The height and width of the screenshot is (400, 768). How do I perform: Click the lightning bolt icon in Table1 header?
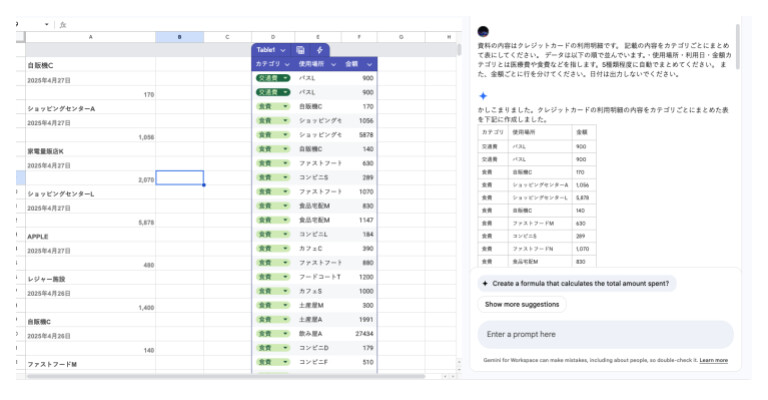[320, 49]
